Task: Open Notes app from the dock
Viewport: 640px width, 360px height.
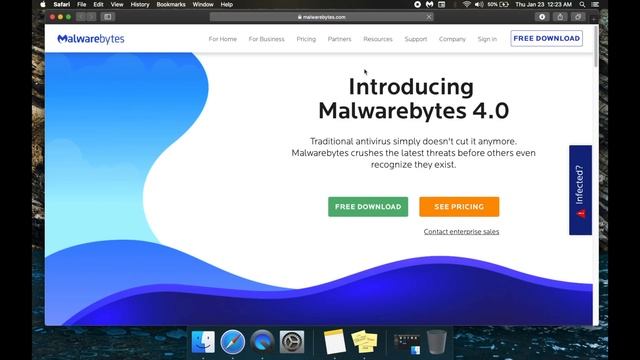Action: tap(335, 342)
